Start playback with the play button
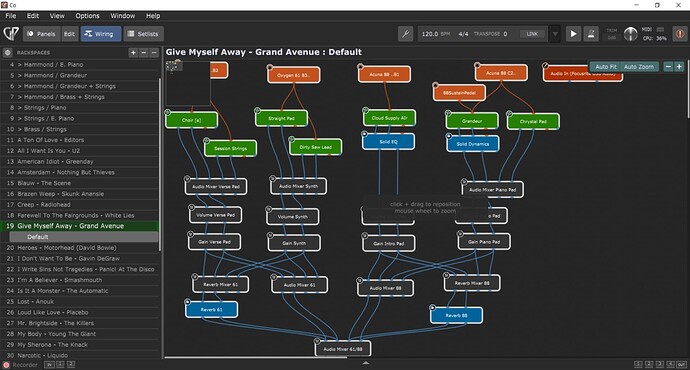 (x=573, y=34)
